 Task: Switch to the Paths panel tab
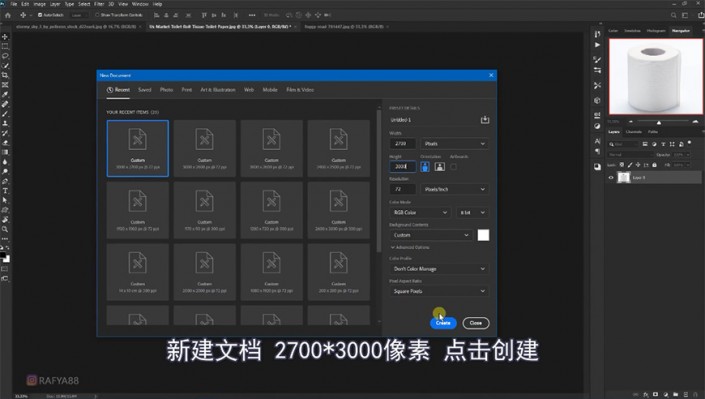pos(653,132)
